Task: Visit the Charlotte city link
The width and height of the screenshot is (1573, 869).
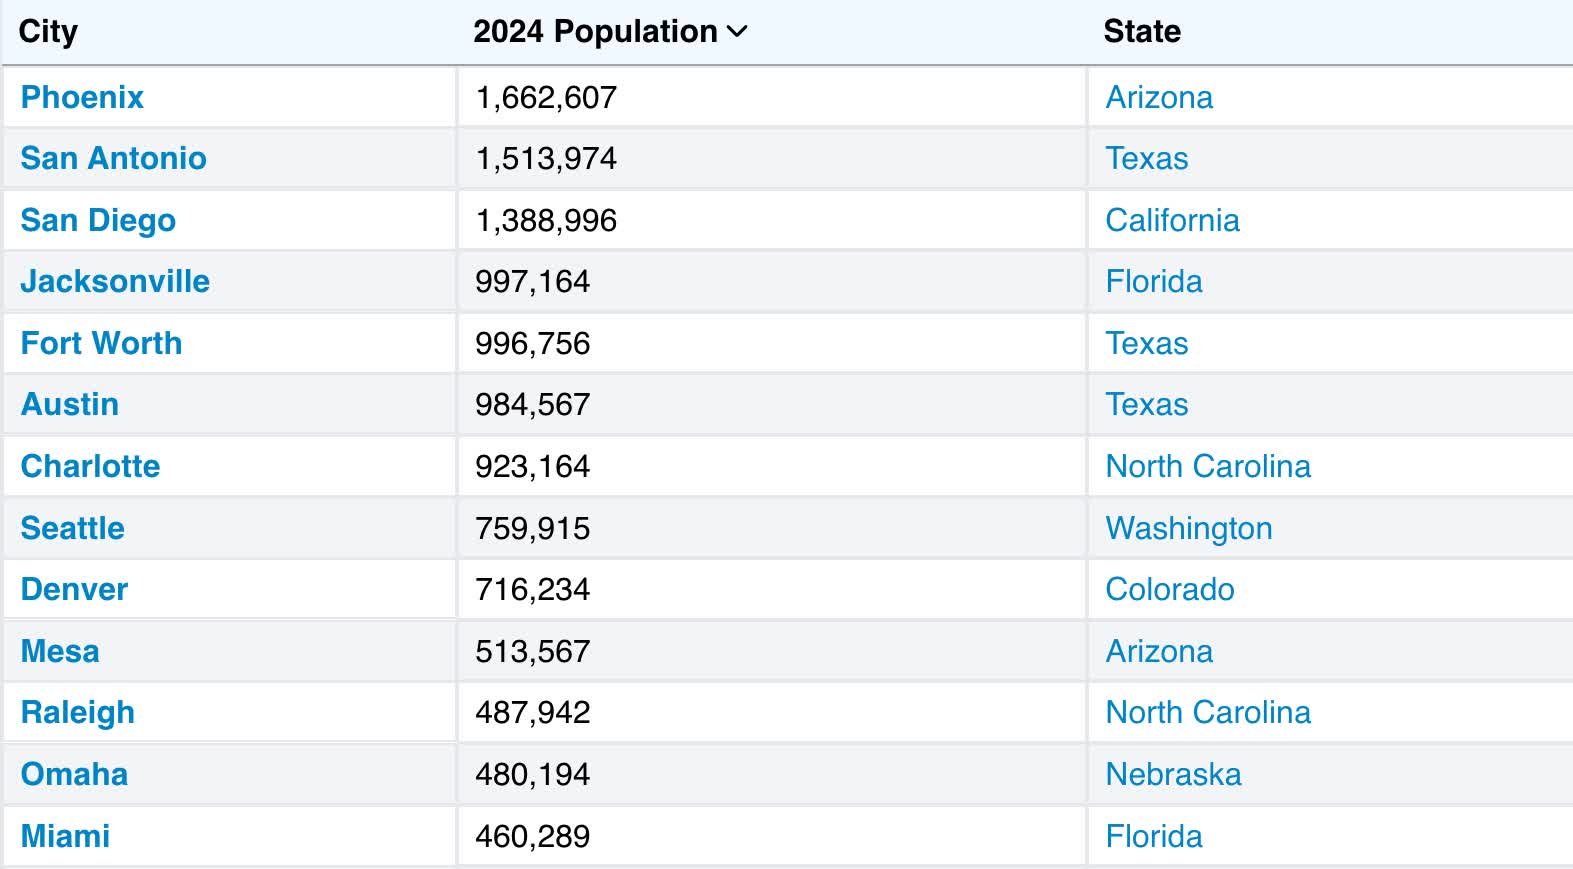Action: pyautogui.click(x=90, y=466)
